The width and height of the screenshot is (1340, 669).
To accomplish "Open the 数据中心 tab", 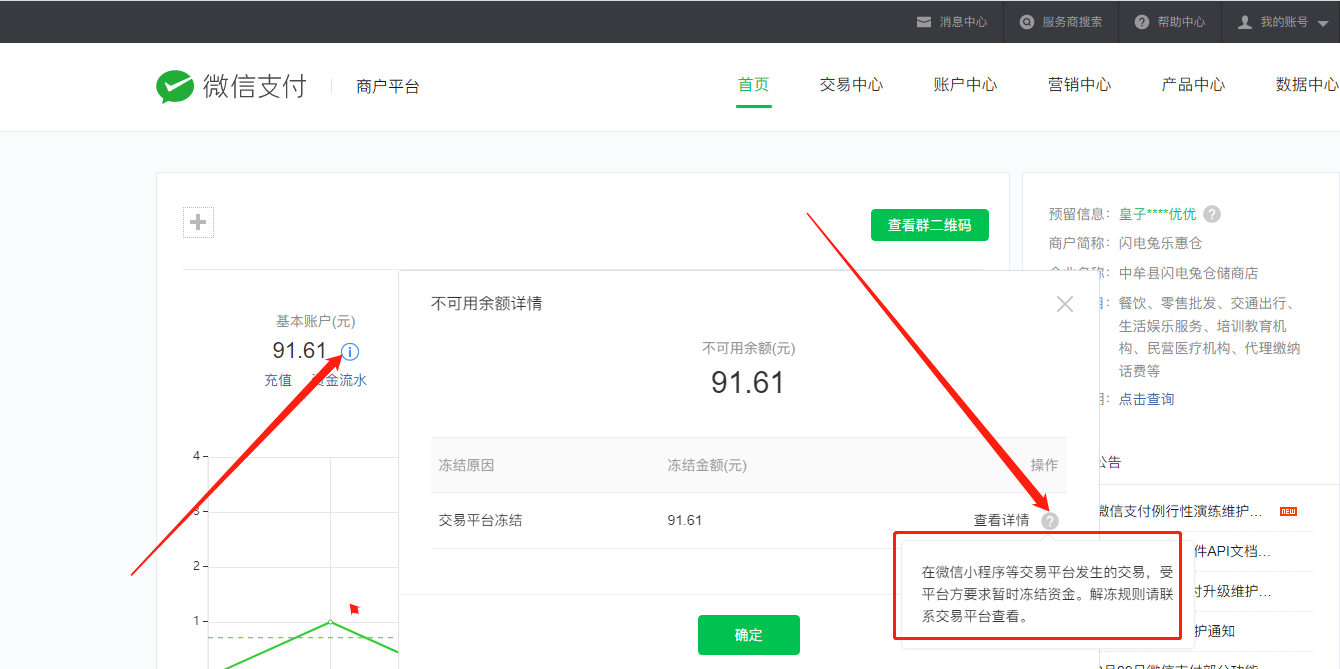I will (x=1308, y=85).
